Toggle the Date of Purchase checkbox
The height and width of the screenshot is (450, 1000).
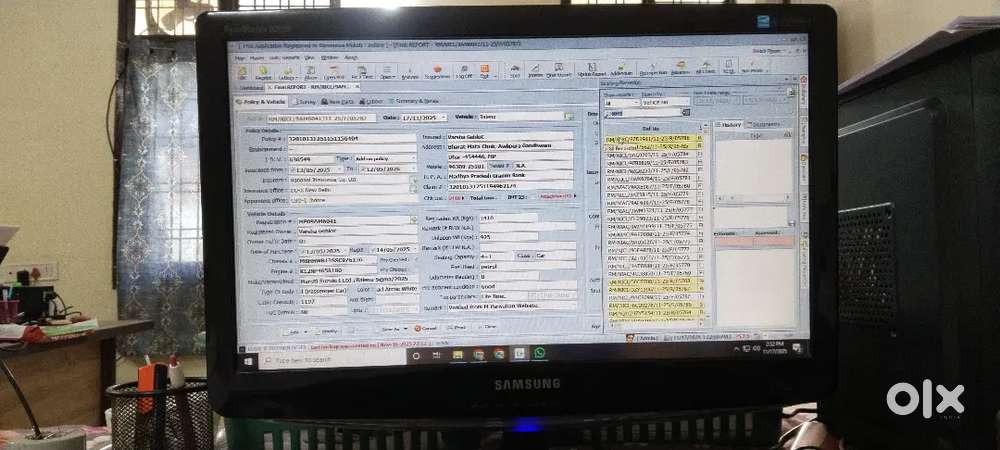pos(303,251)
